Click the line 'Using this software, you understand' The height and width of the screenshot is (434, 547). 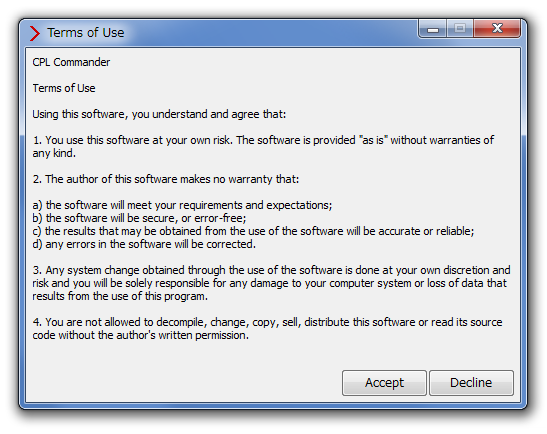(159, 114)
